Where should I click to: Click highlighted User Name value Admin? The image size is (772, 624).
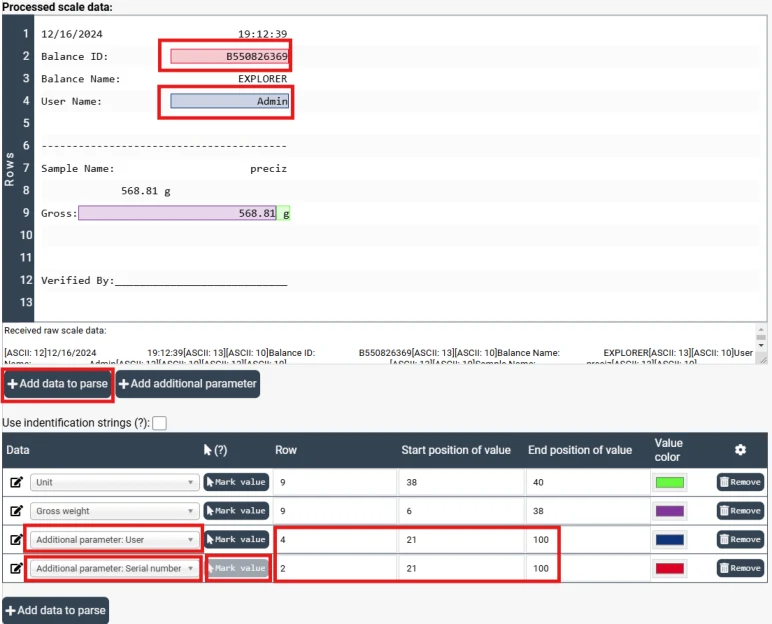coord(229,101)
